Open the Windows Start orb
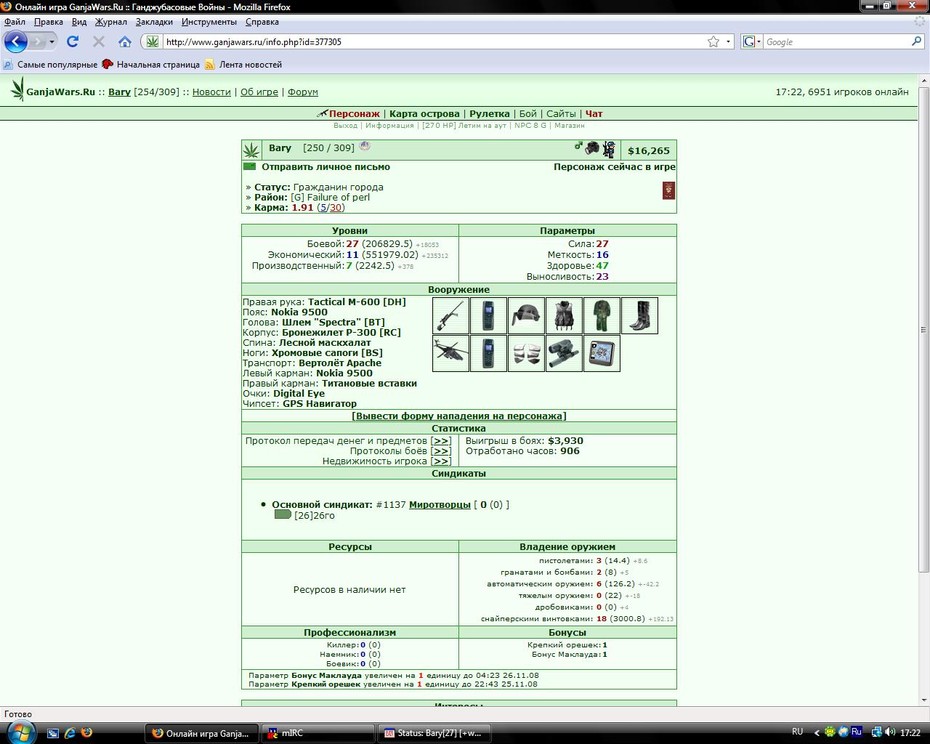Viewport: 930px width, 744px height. coord(19,732)
